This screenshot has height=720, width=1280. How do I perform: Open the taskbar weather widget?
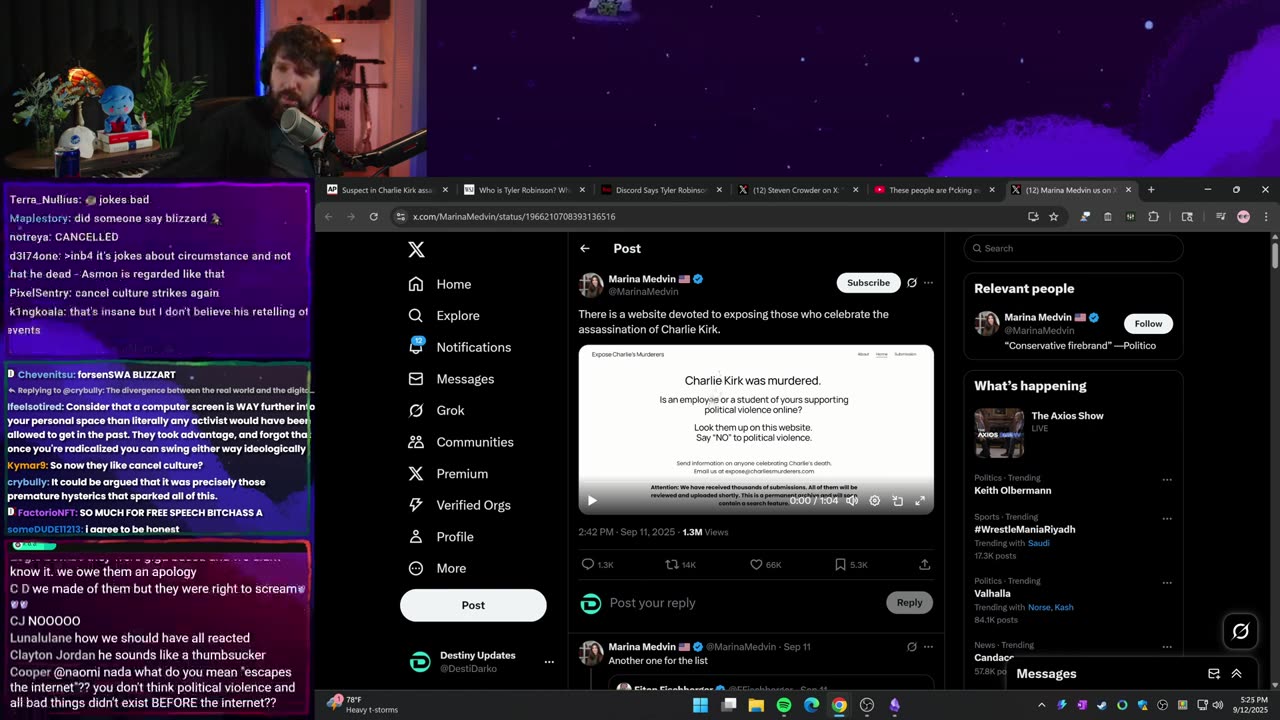364,705
